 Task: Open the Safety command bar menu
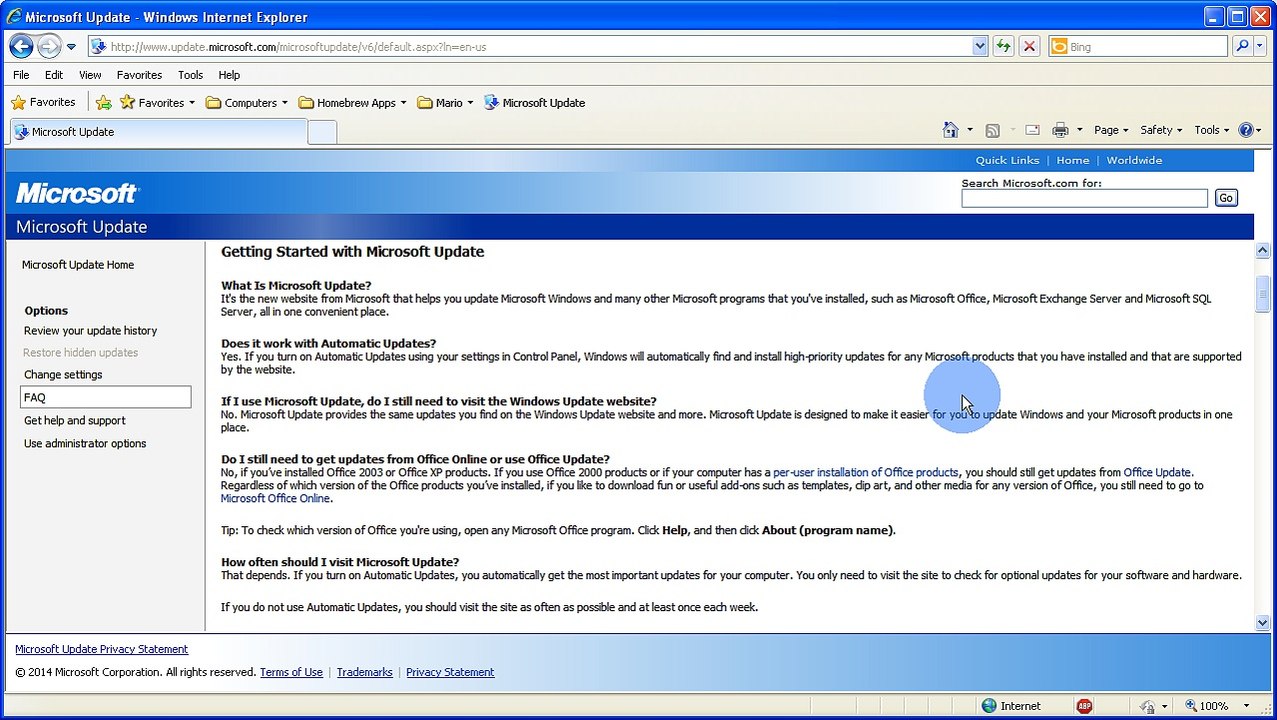tap(1160, 130)
